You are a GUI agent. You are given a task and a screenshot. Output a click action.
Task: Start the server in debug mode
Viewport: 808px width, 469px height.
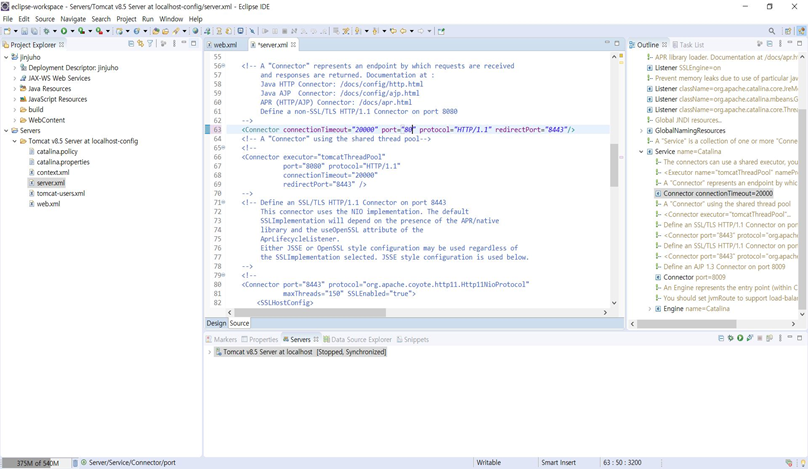(x=730, y=338)
